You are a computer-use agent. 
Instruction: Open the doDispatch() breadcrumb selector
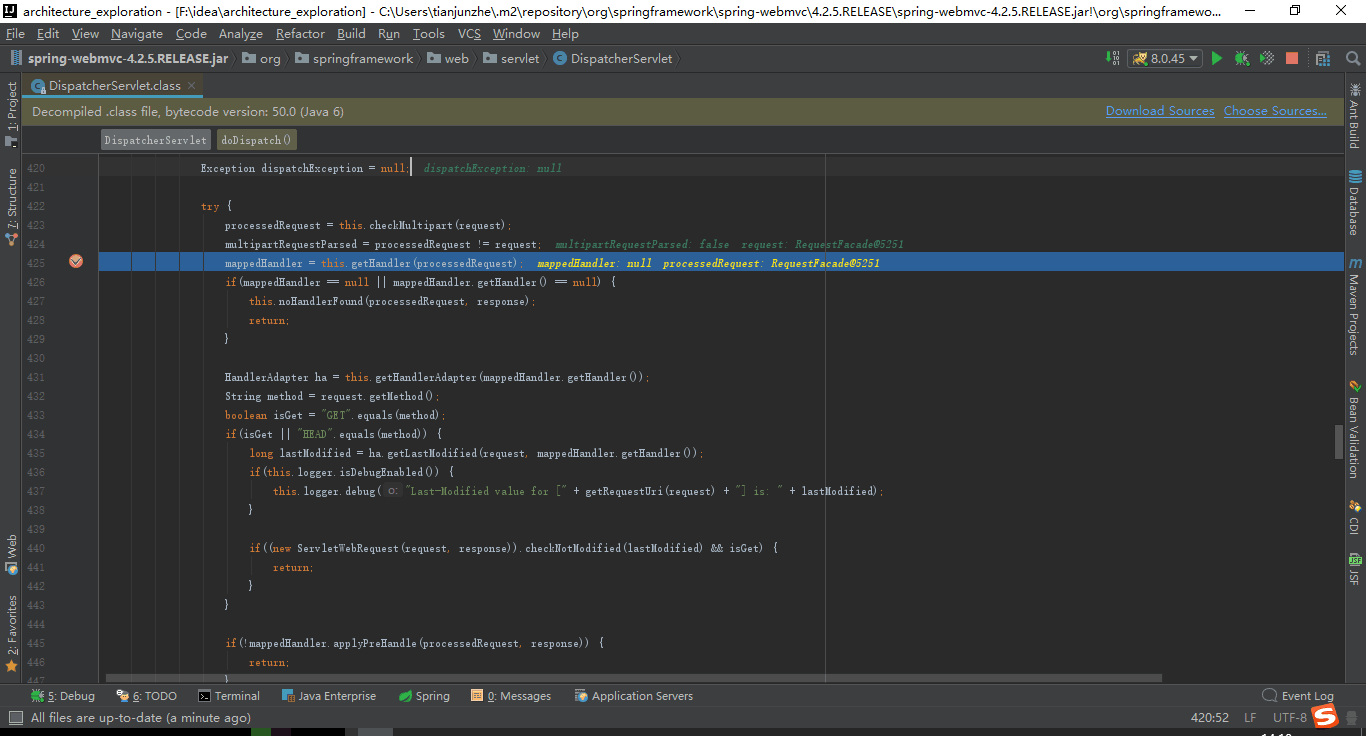pos(256,139)
